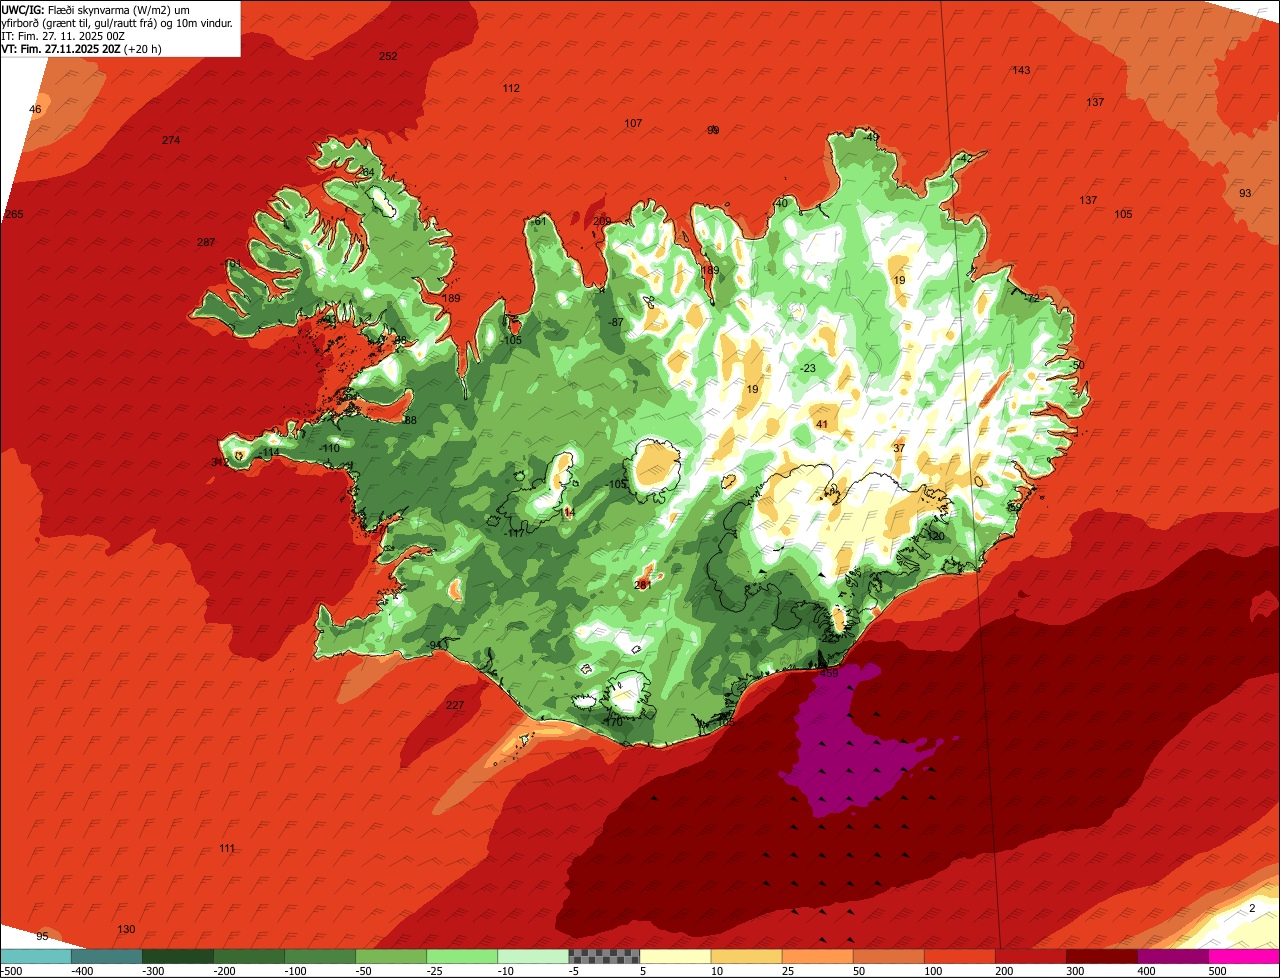The width and height of the screenshot is (1280, 978).
Task: Click the value 265 near the map edge
Action: click(x=14, y=214)
